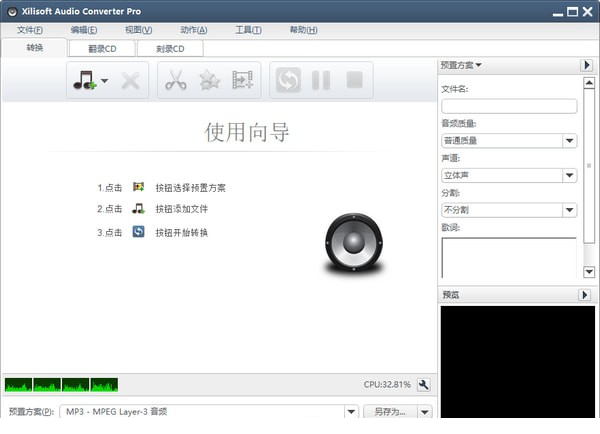The width and height of the screenshot is (600, 434).
Task: Click the 使用向导 heading text
Action: pos(247,132)
